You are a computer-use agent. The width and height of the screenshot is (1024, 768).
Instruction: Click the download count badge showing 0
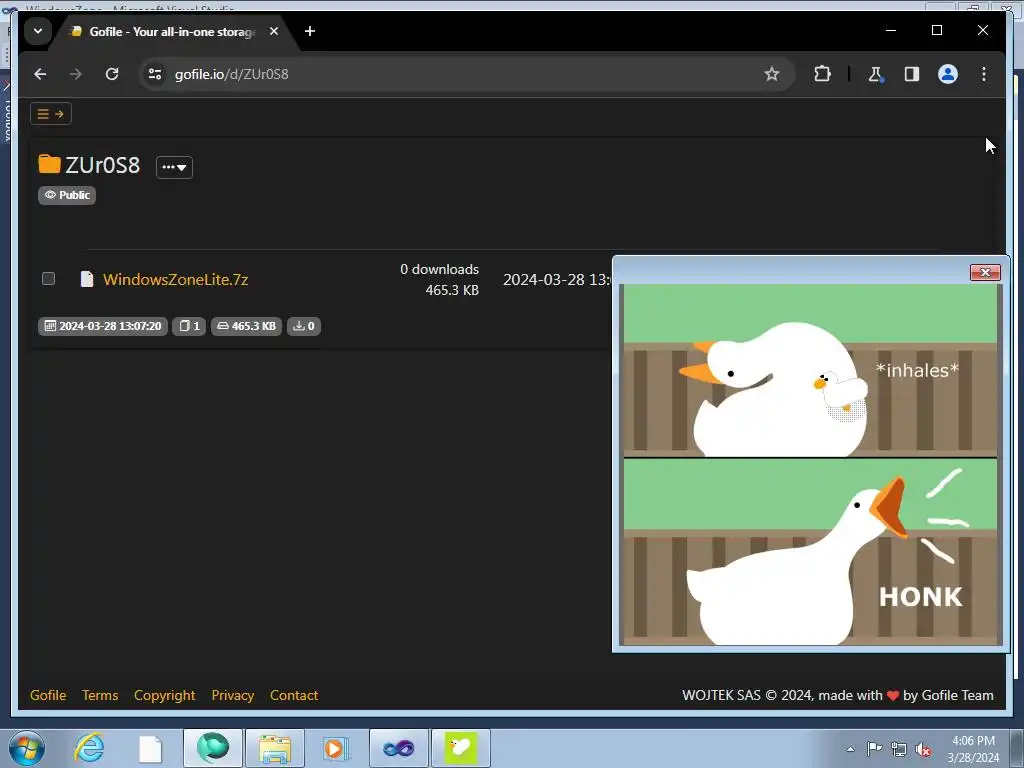click(304, 326)
